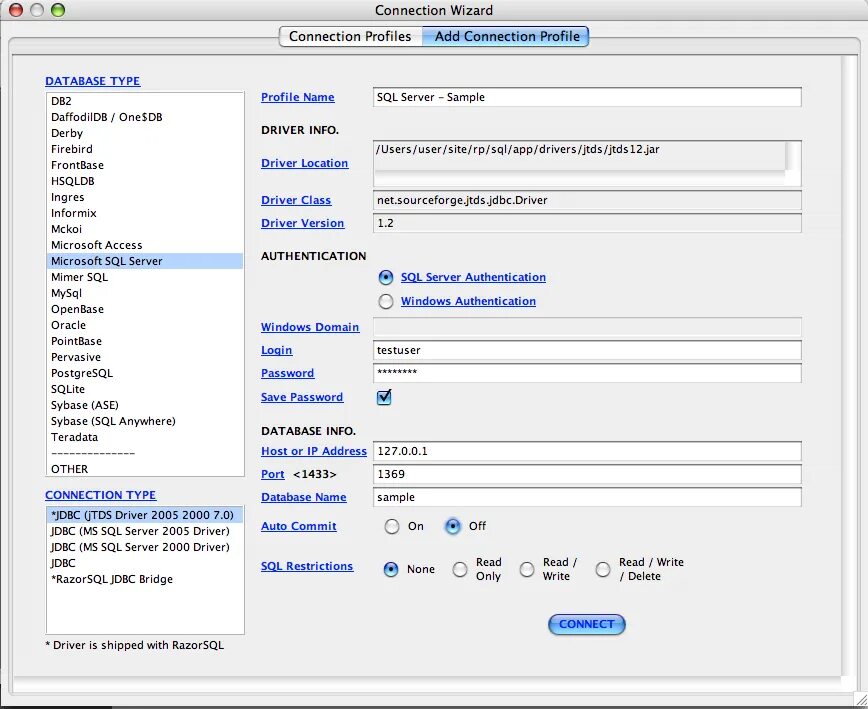The width and height of the screenshot is (868, 709).
Task: Click the Driver Location link
Action: pos(304,163)
